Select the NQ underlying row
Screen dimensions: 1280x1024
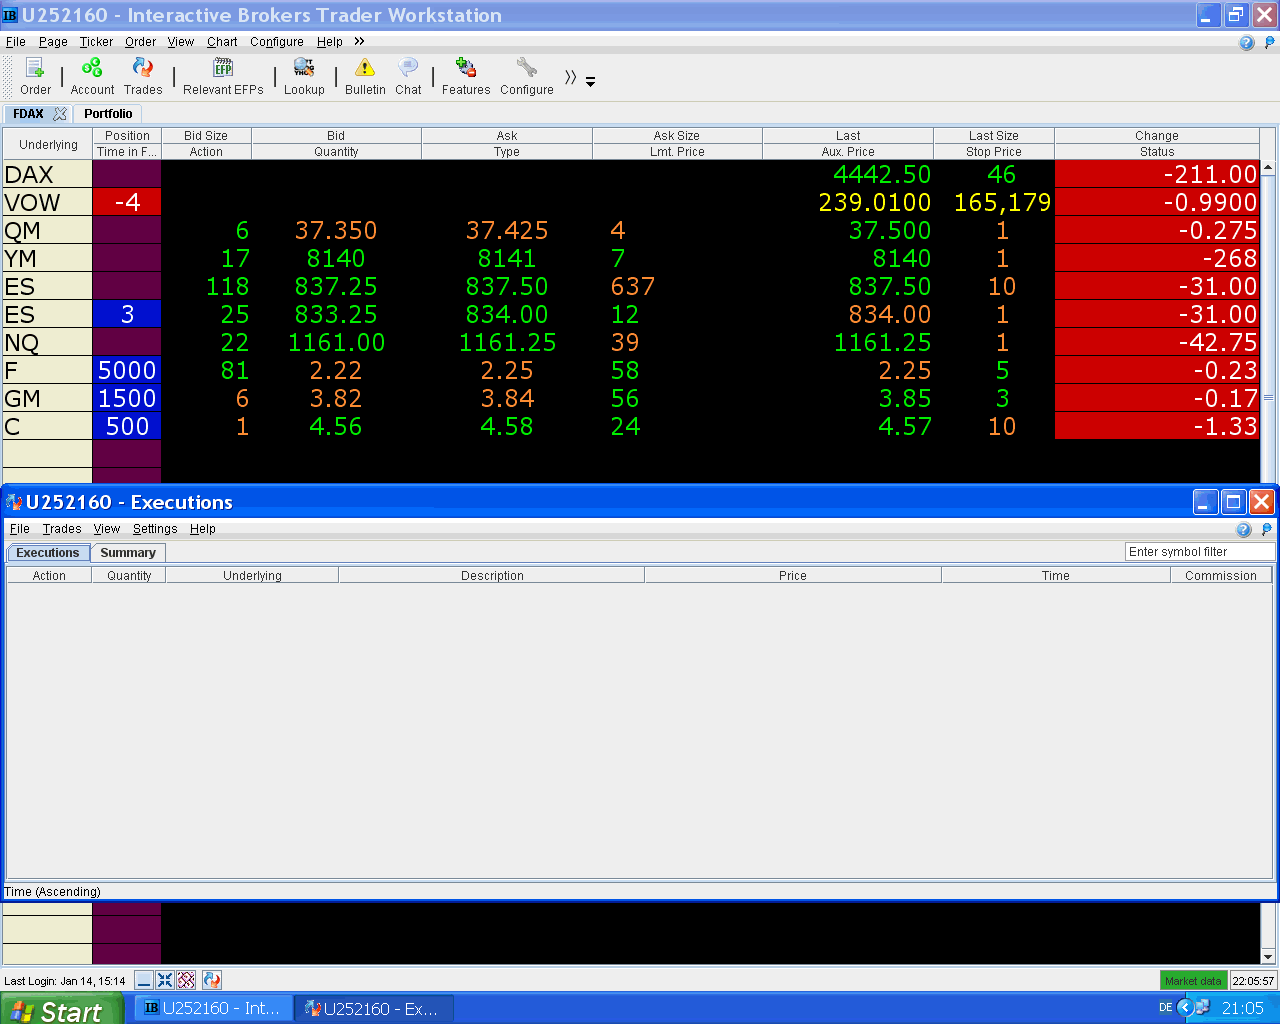pyautogui.click(x=48, y=342)
